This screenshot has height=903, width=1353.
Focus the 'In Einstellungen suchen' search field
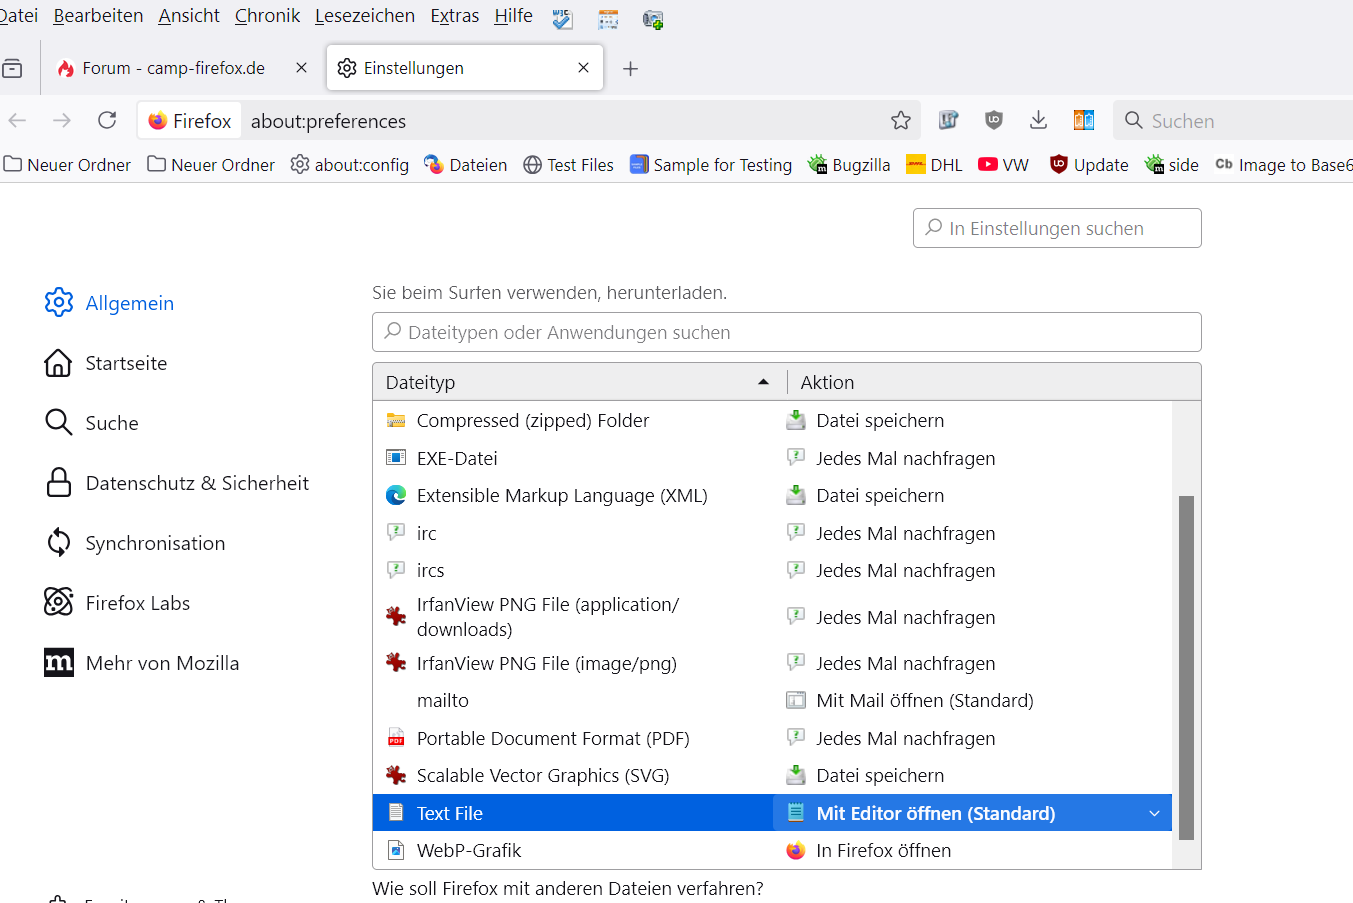(x=1057, y=228)
